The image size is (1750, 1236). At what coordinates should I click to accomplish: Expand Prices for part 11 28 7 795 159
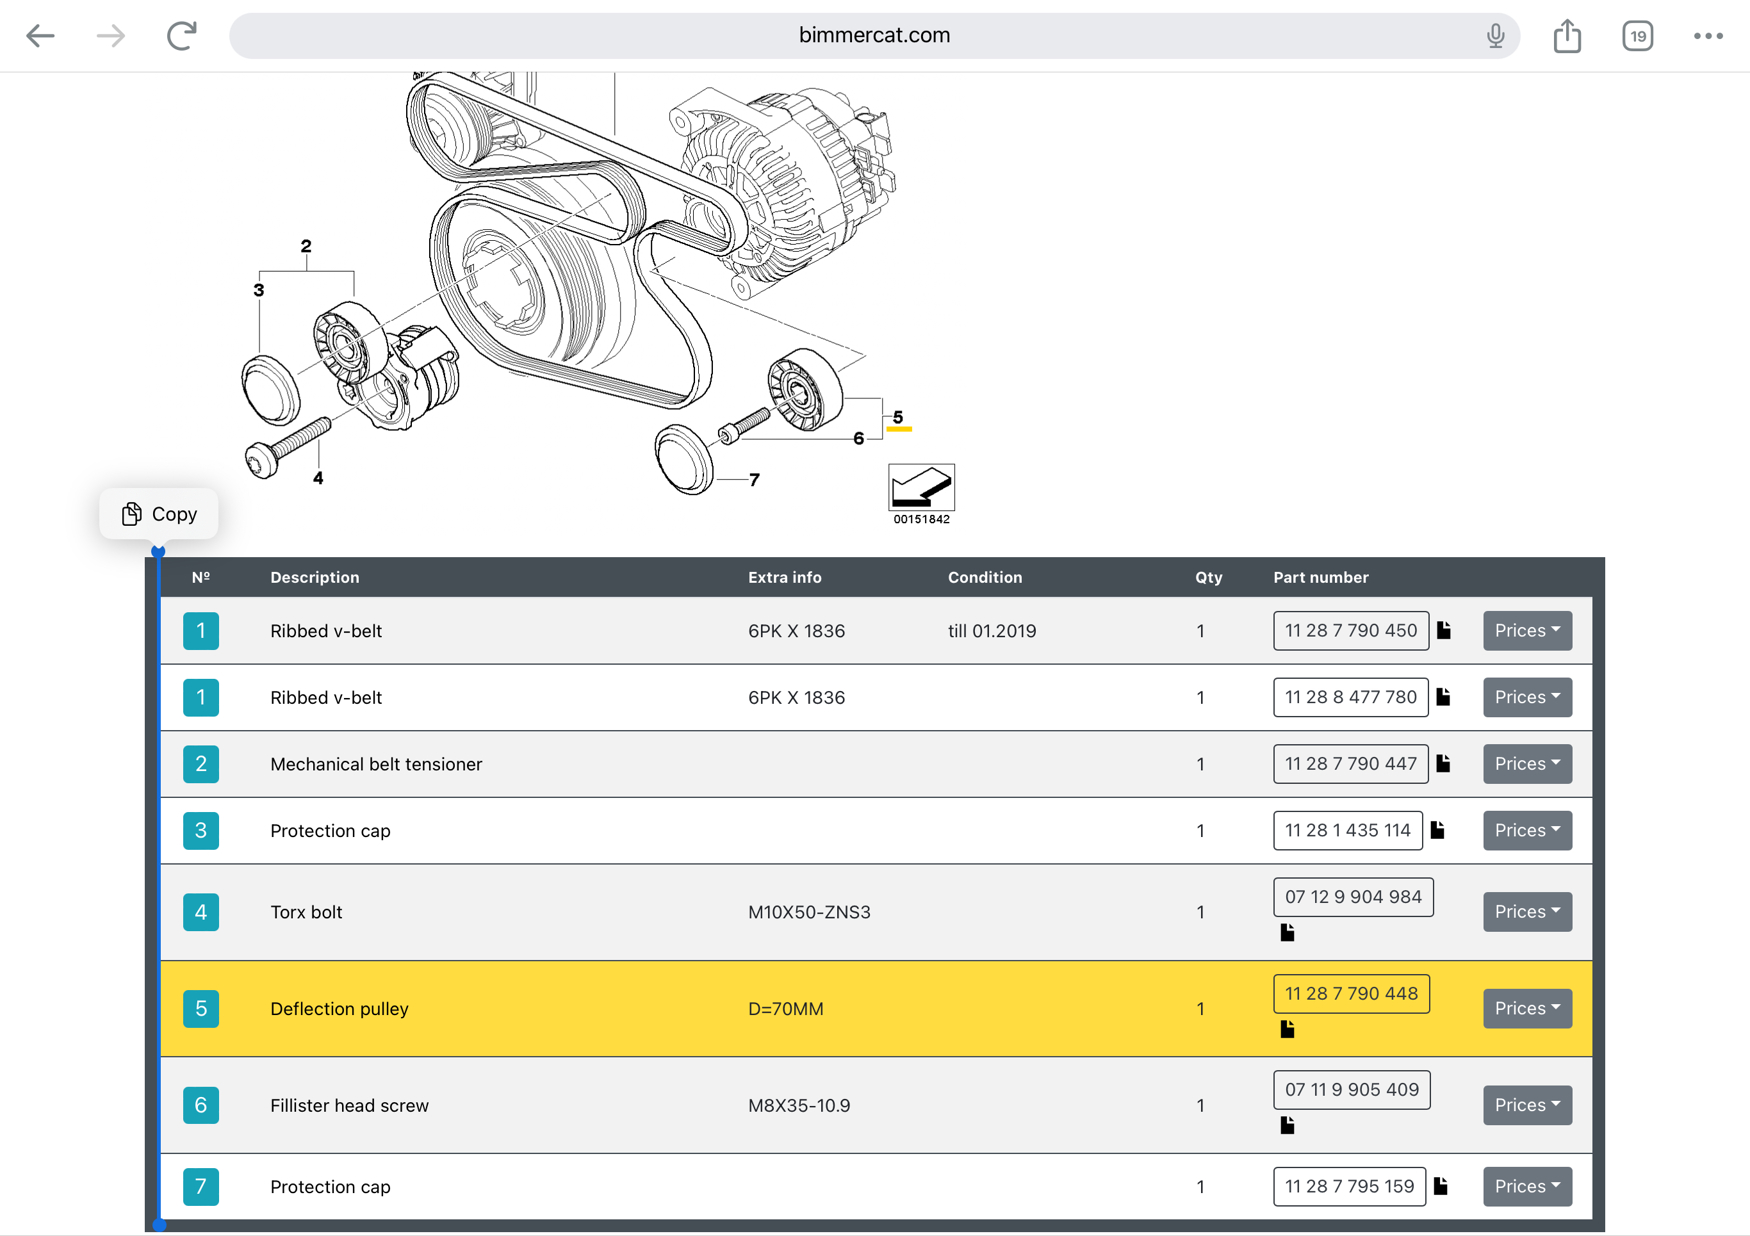coord(1527,1186)
